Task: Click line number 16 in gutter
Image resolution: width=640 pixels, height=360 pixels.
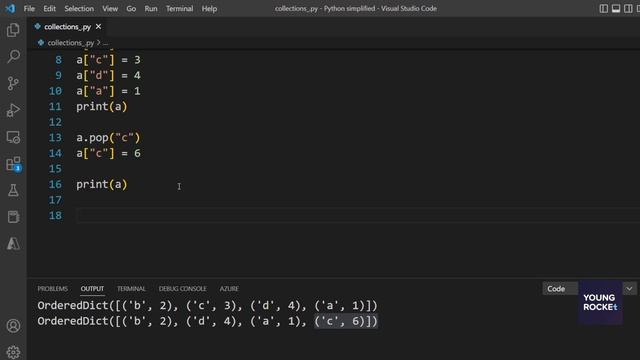Action: click(55, 184)
